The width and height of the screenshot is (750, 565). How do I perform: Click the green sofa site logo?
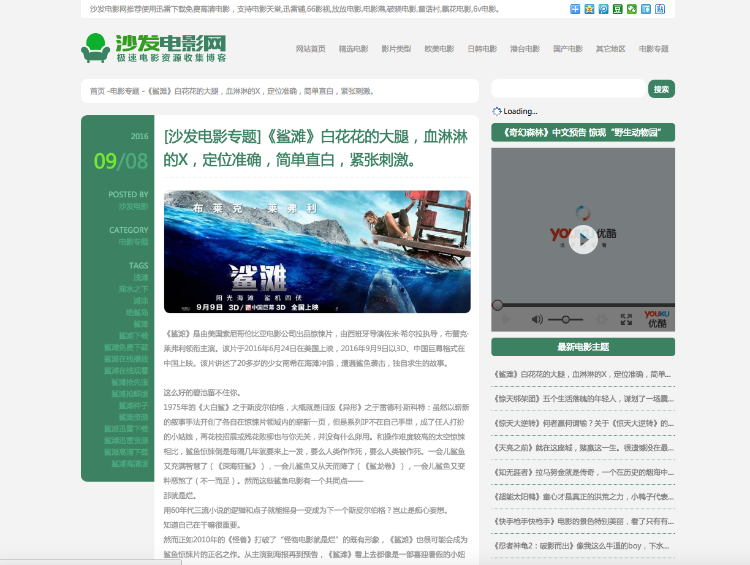click(154, 48)
